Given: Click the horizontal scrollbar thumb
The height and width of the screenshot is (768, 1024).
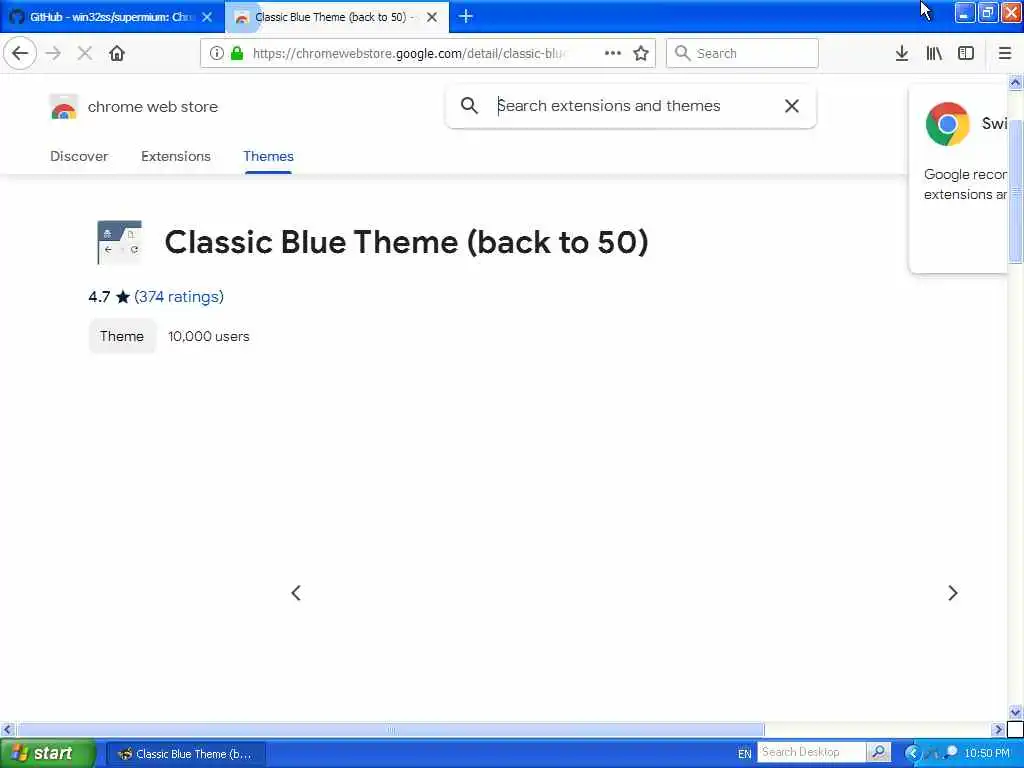Looking at the screenshot, I should (391, 729).
